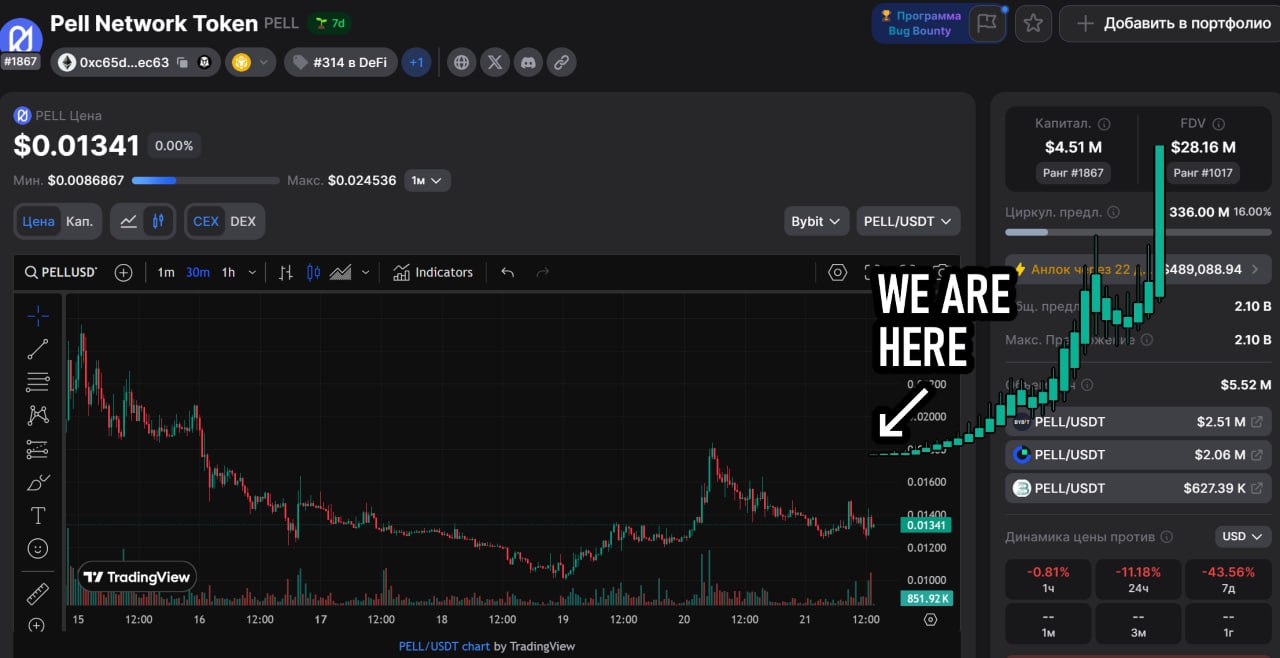Switch chart style to bars
Screen dimensions: 1280x658
[286, 272]
